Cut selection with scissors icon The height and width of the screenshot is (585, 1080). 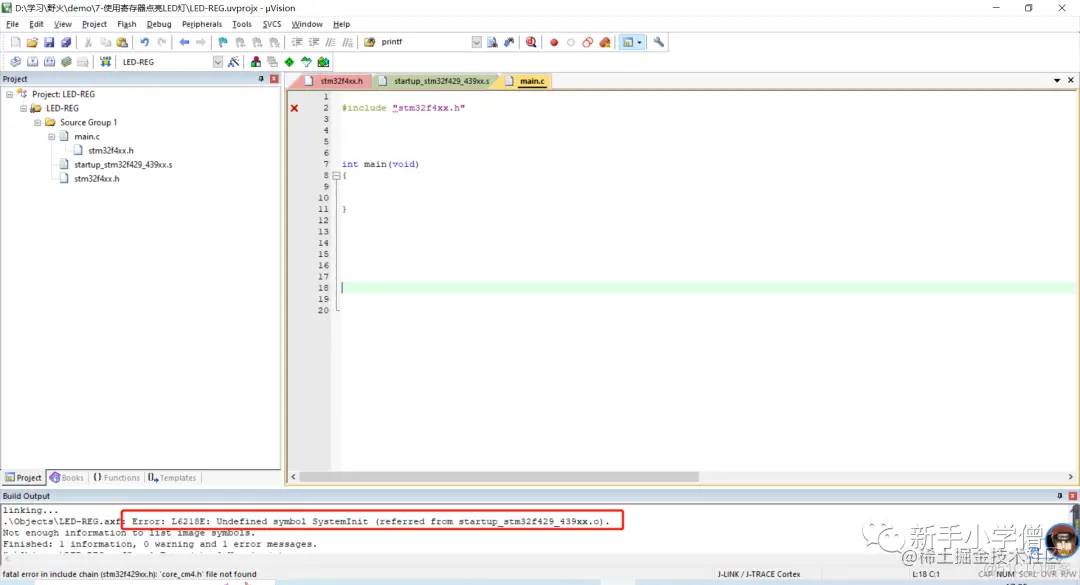coord(88,42)
